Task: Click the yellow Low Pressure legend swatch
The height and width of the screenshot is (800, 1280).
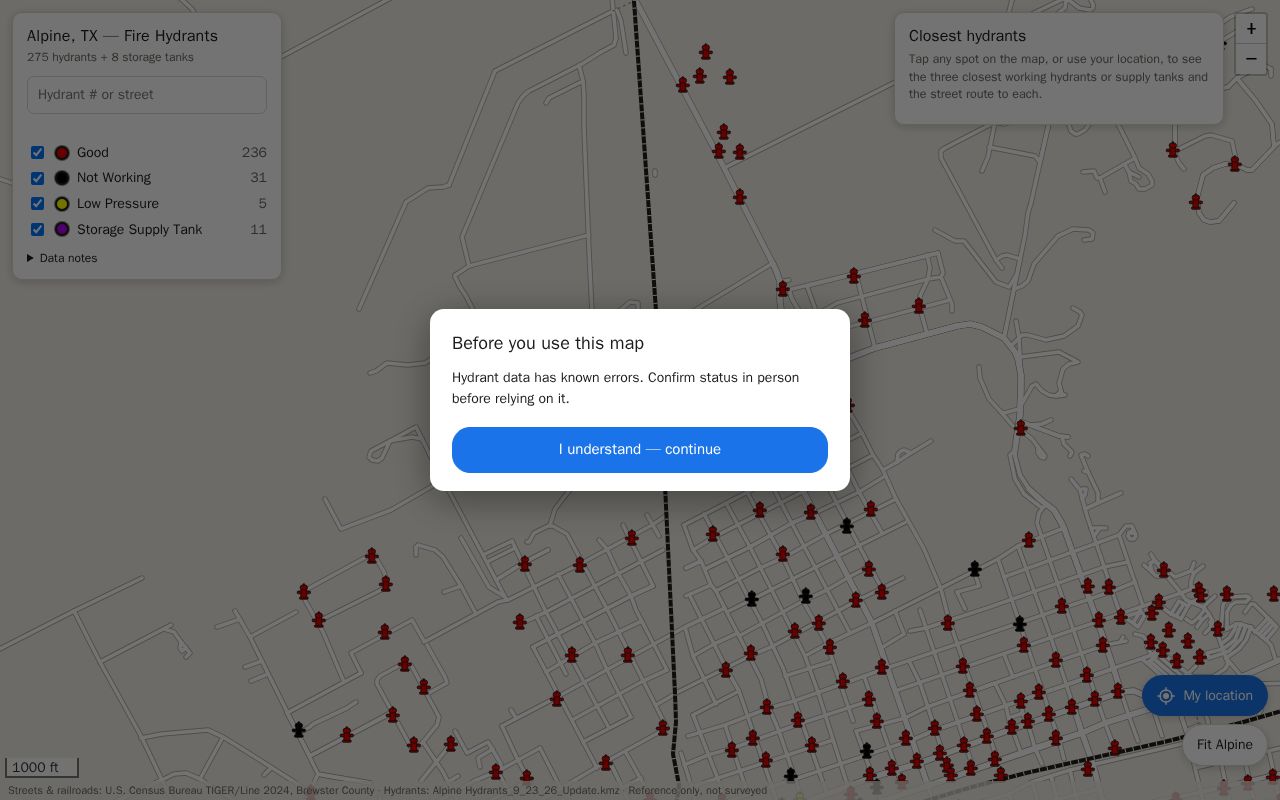Action: 62,204
